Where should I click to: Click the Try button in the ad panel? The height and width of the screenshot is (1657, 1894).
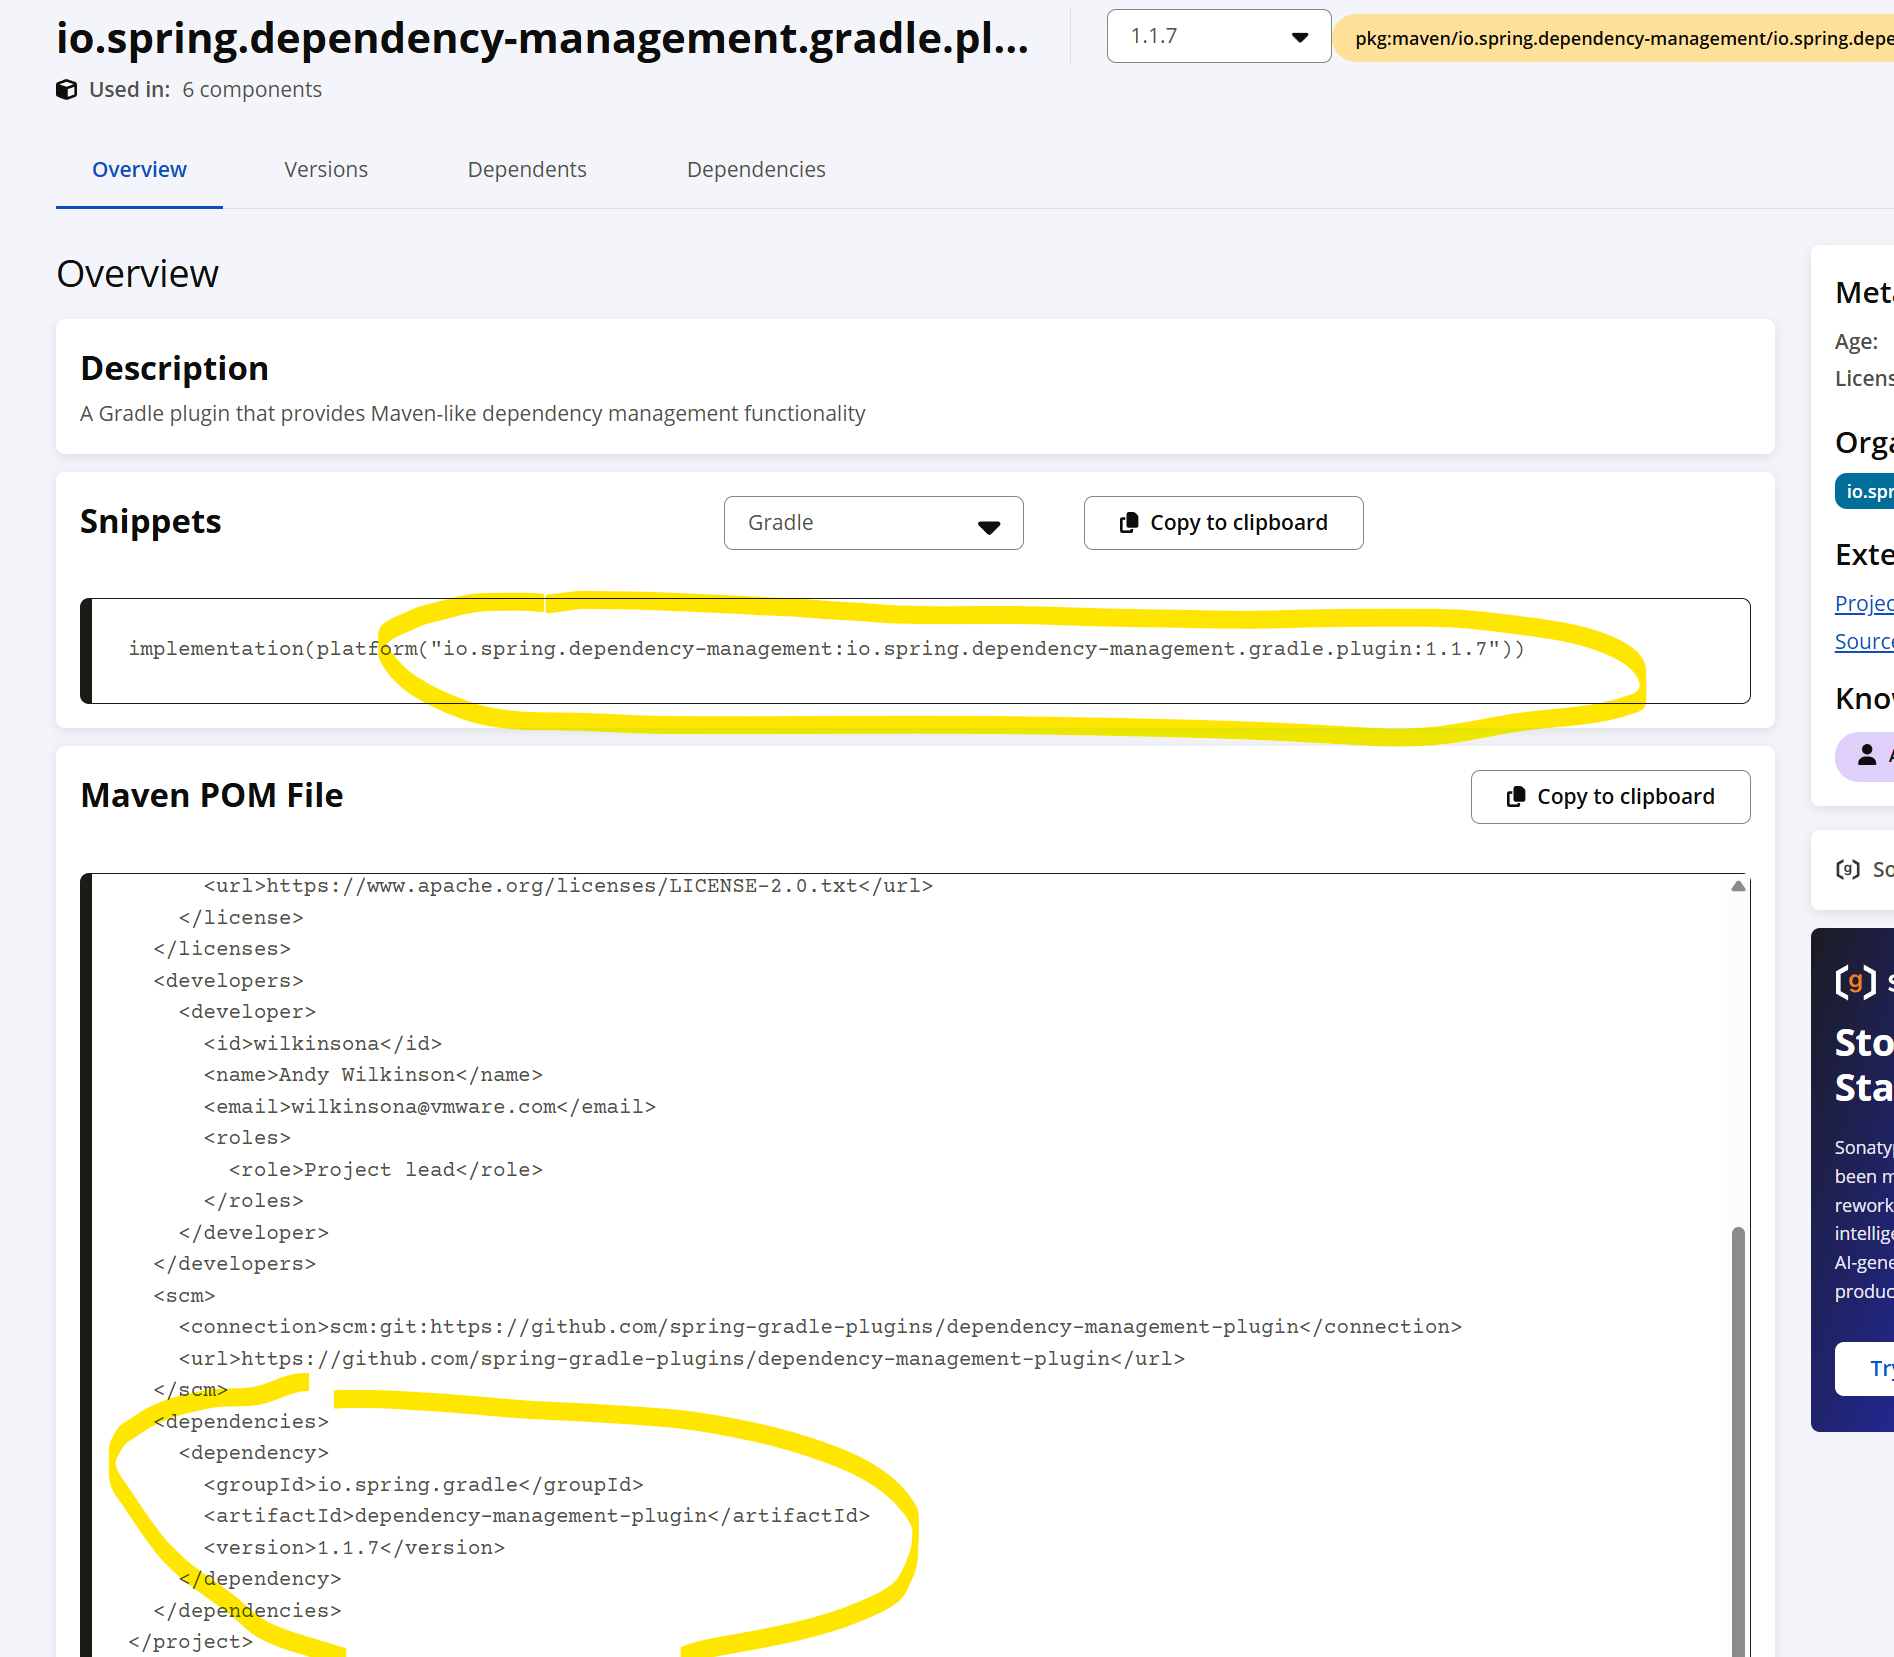(x=1865, y=1368)
